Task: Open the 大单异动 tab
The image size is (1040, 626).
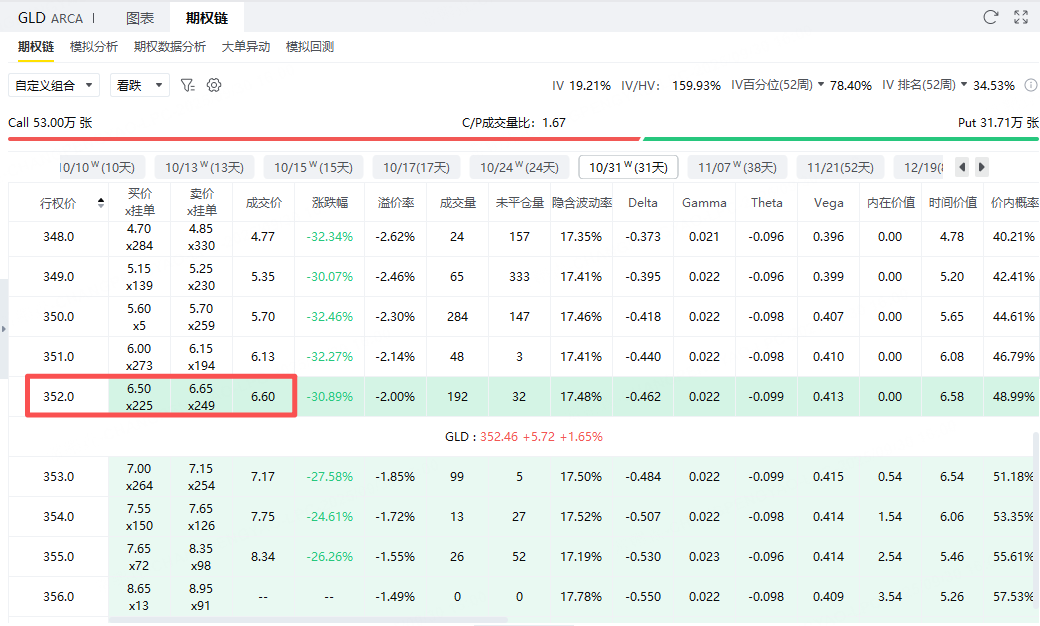Action: (x=246, y=47)
